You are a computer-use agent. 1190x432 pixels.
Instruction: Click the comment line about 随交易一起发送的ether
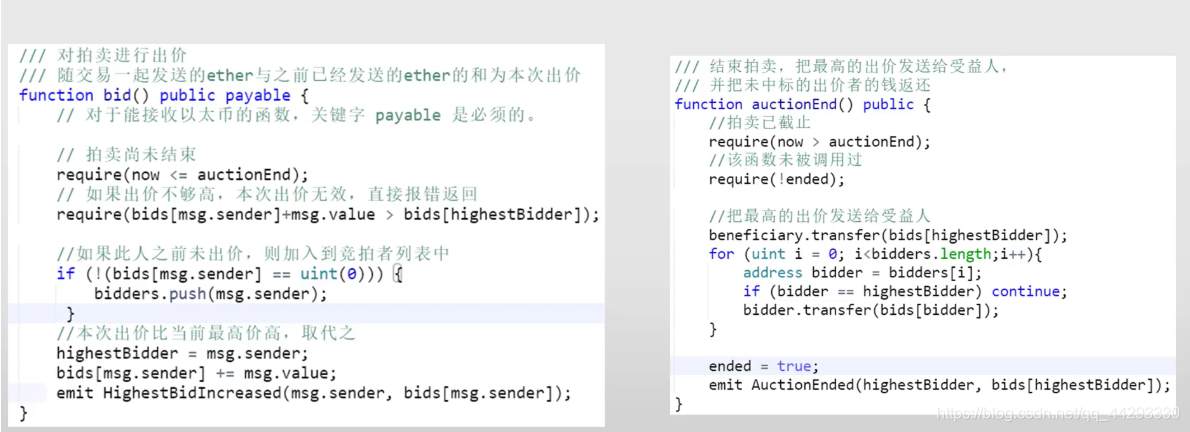click(x=300, y=76)
